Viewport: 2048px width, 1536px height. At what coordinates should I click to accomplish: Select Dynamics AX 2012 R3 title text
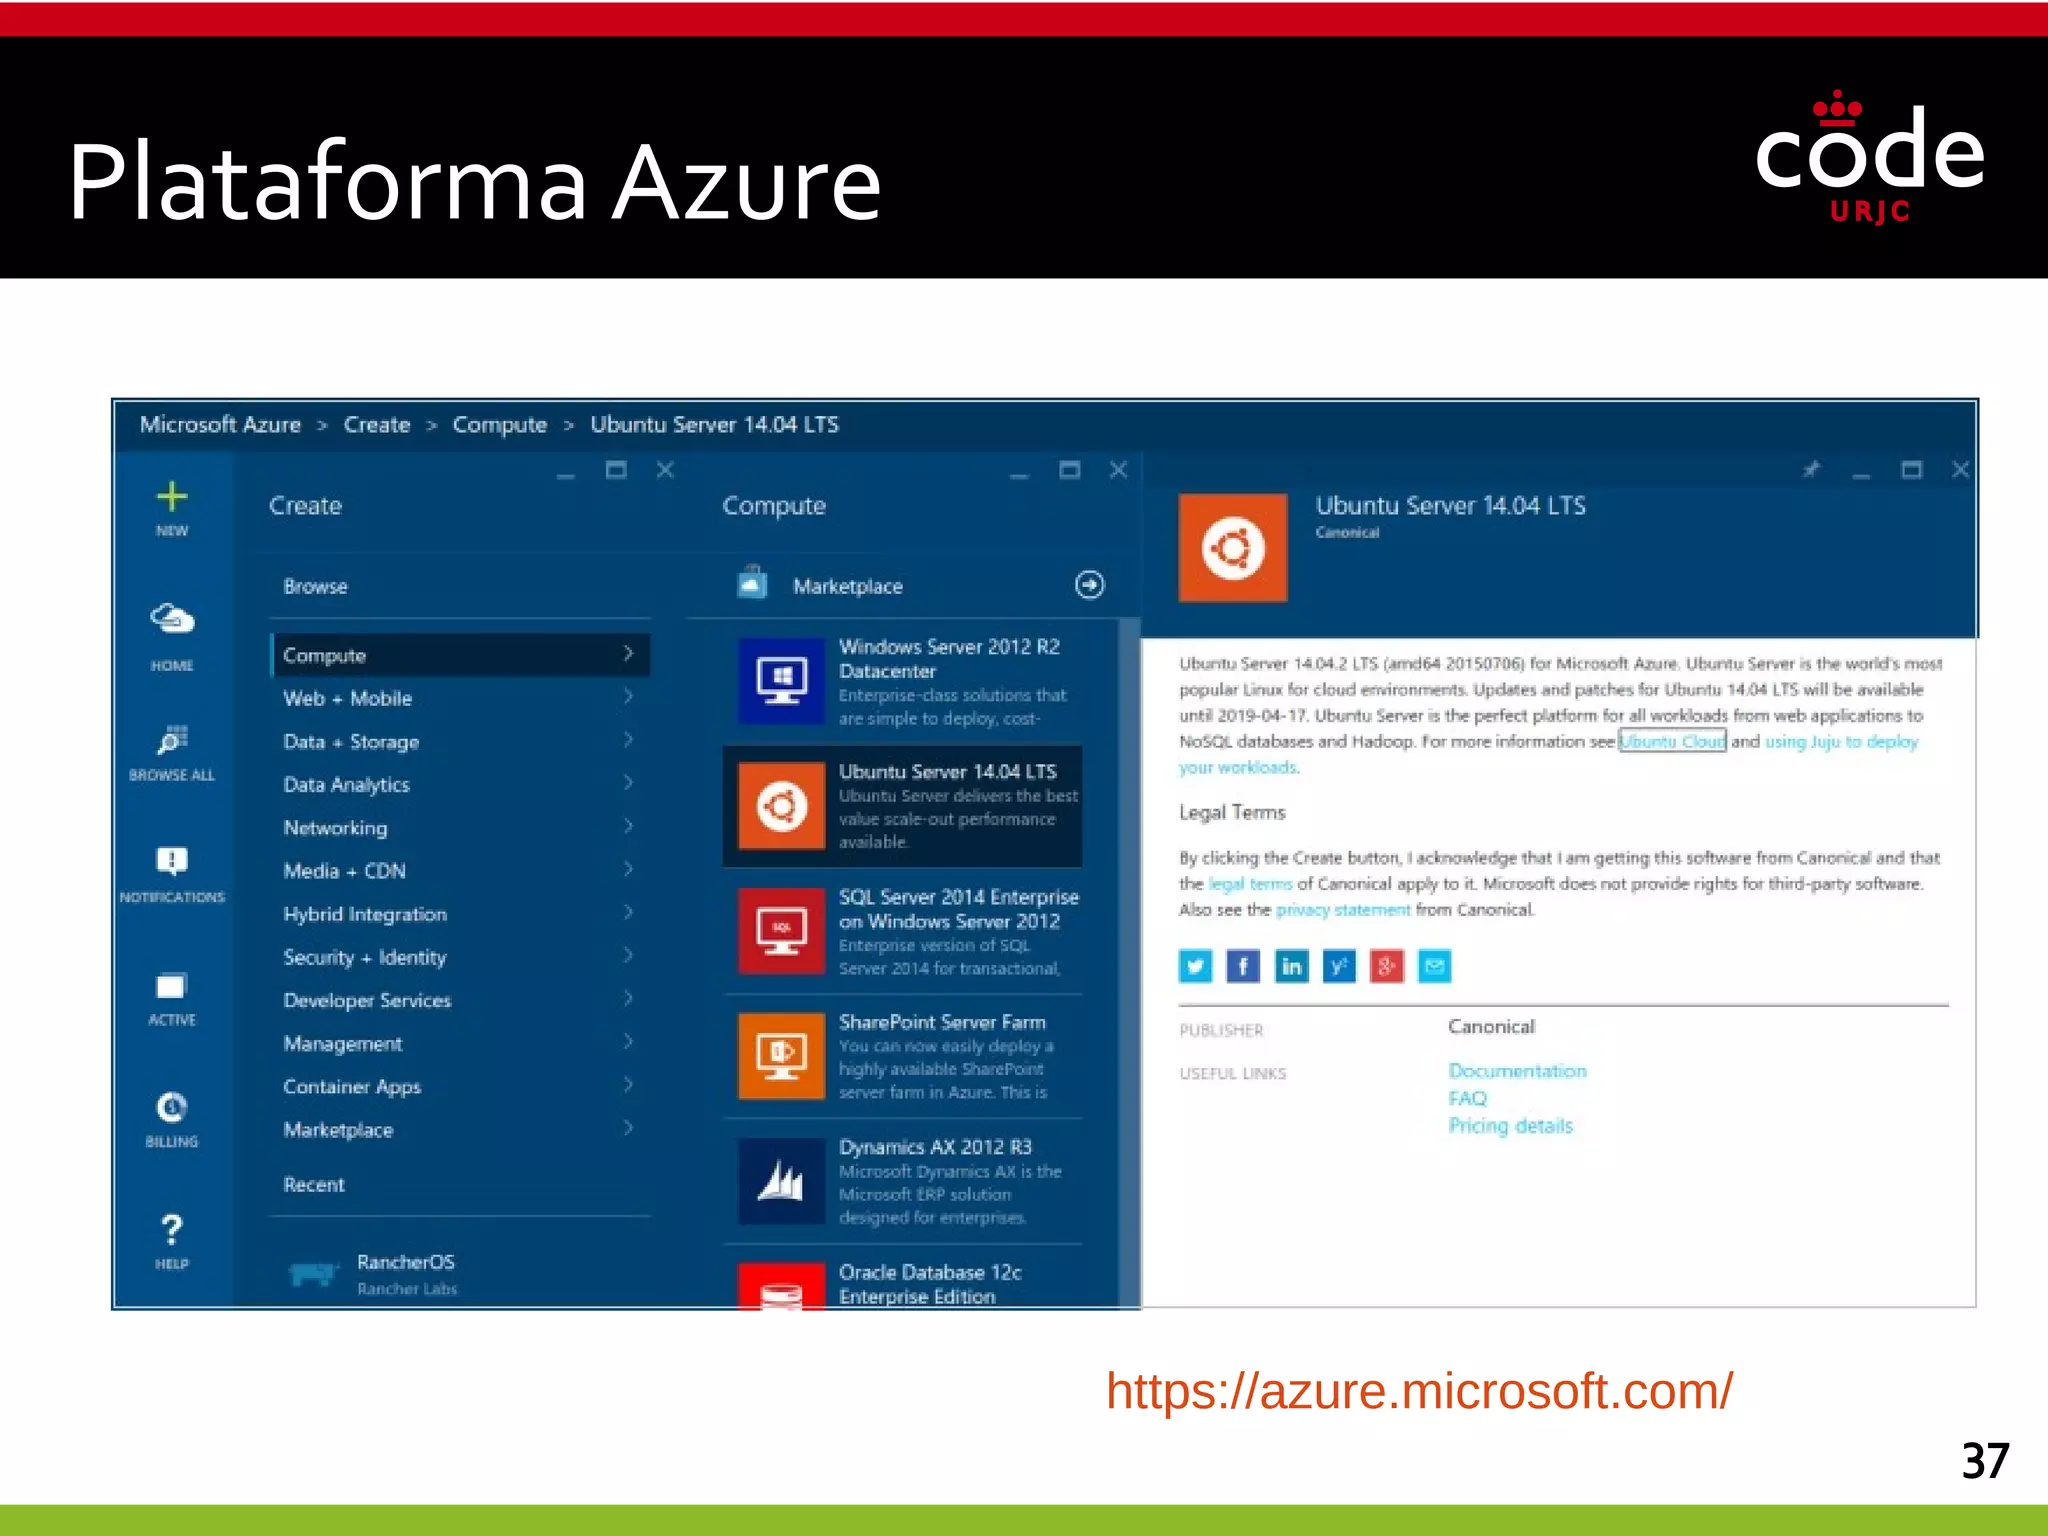(935, 1147)
